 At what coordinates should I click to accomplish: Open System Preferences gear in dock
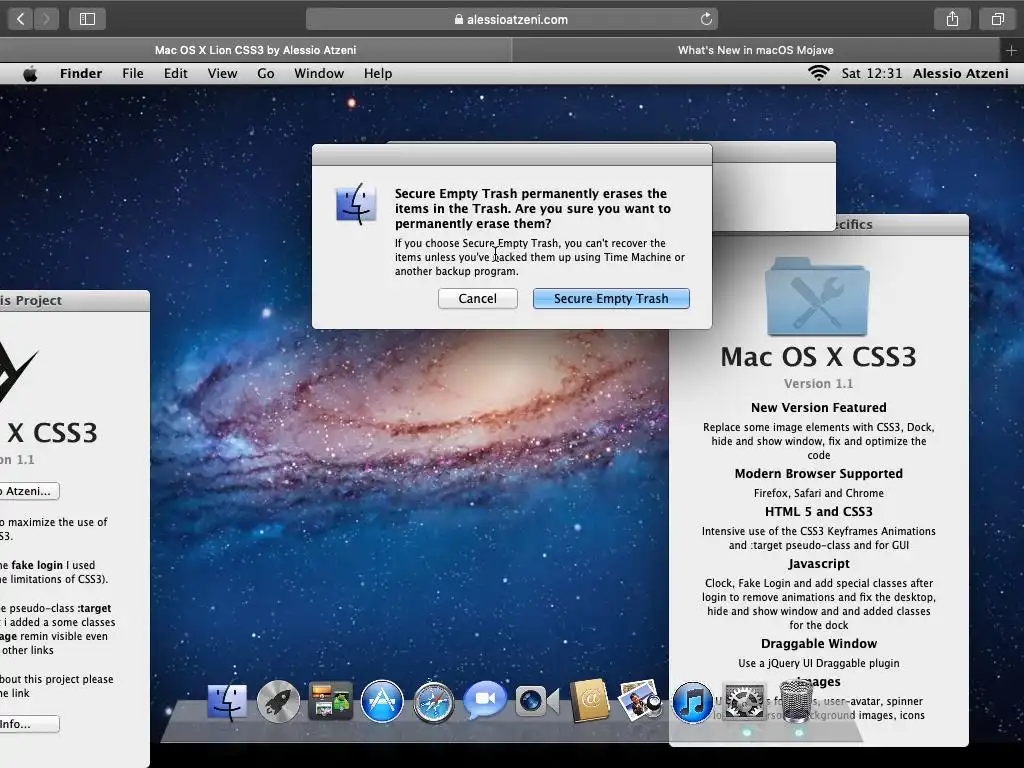click(x=744, y=703)
